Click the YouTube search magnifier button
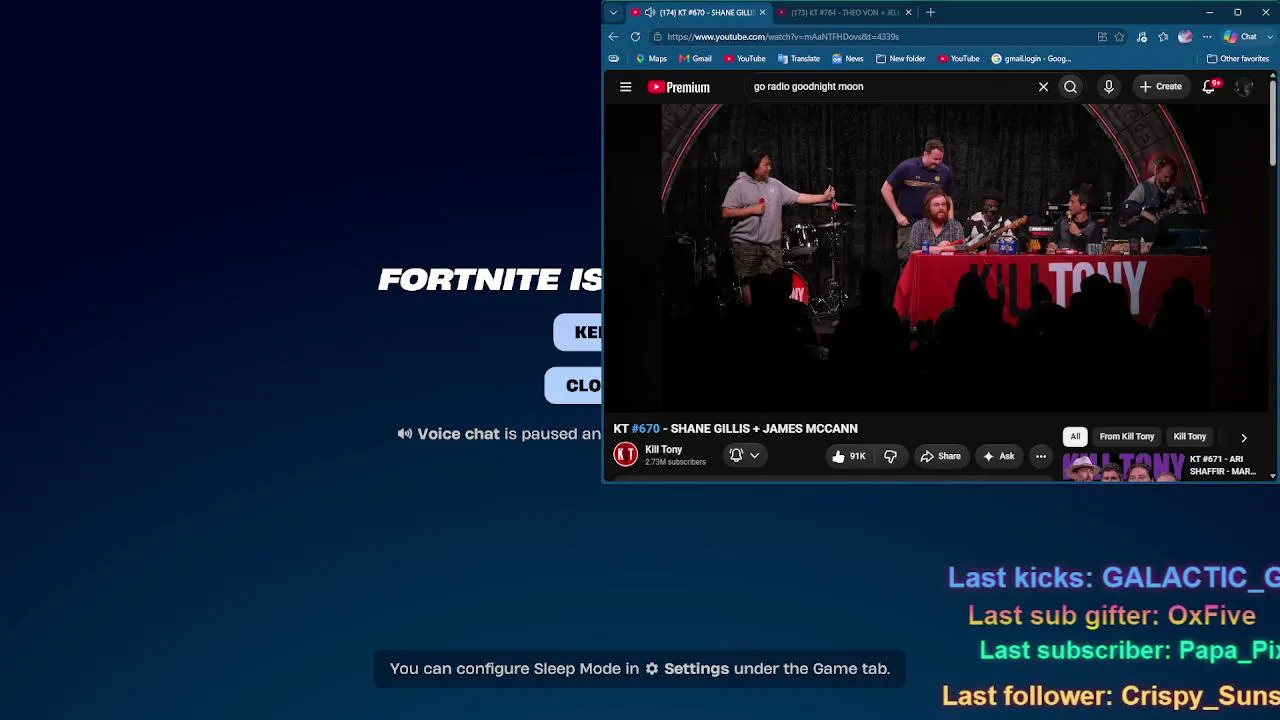Viewport: 1280px width, 720px height. click(x=1070, y=87)
